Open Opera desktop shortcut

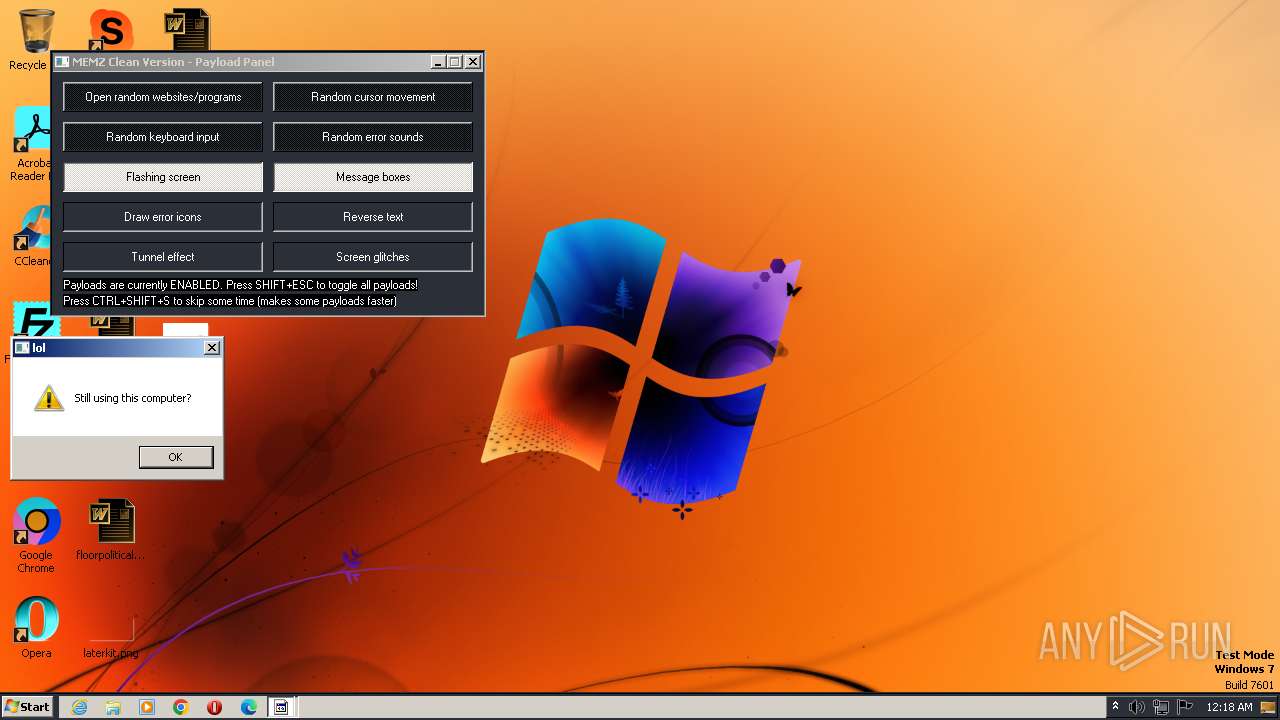tap(36, 627)
